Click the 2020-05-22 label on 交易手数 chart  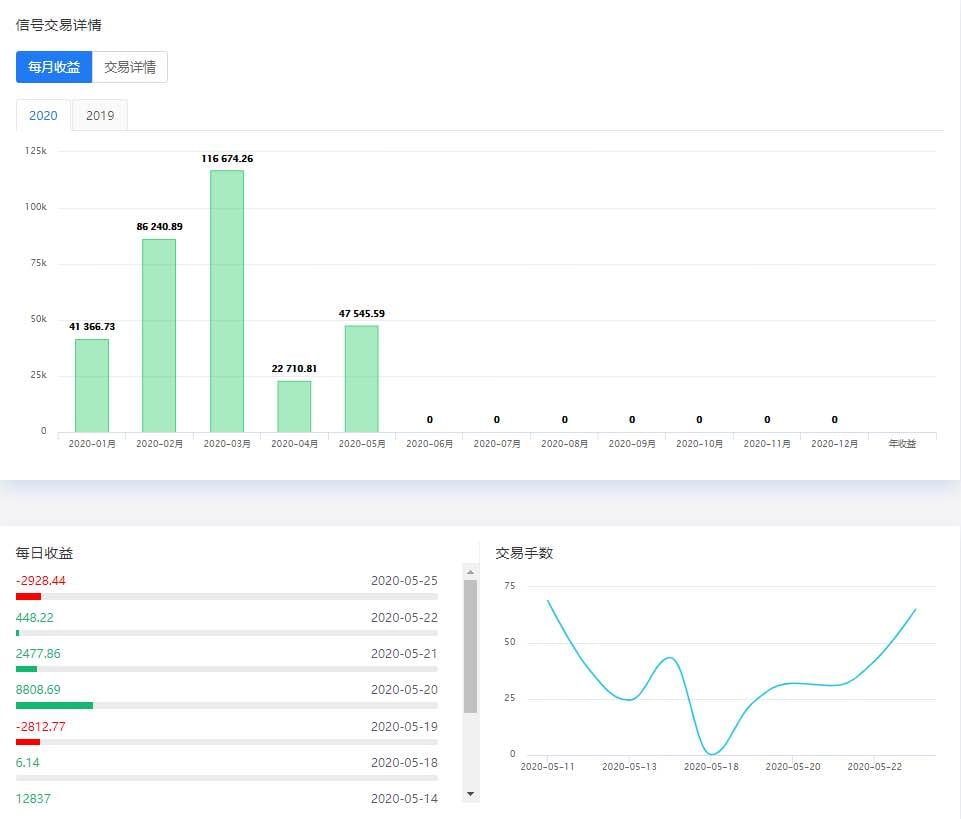tap(875, 767)
